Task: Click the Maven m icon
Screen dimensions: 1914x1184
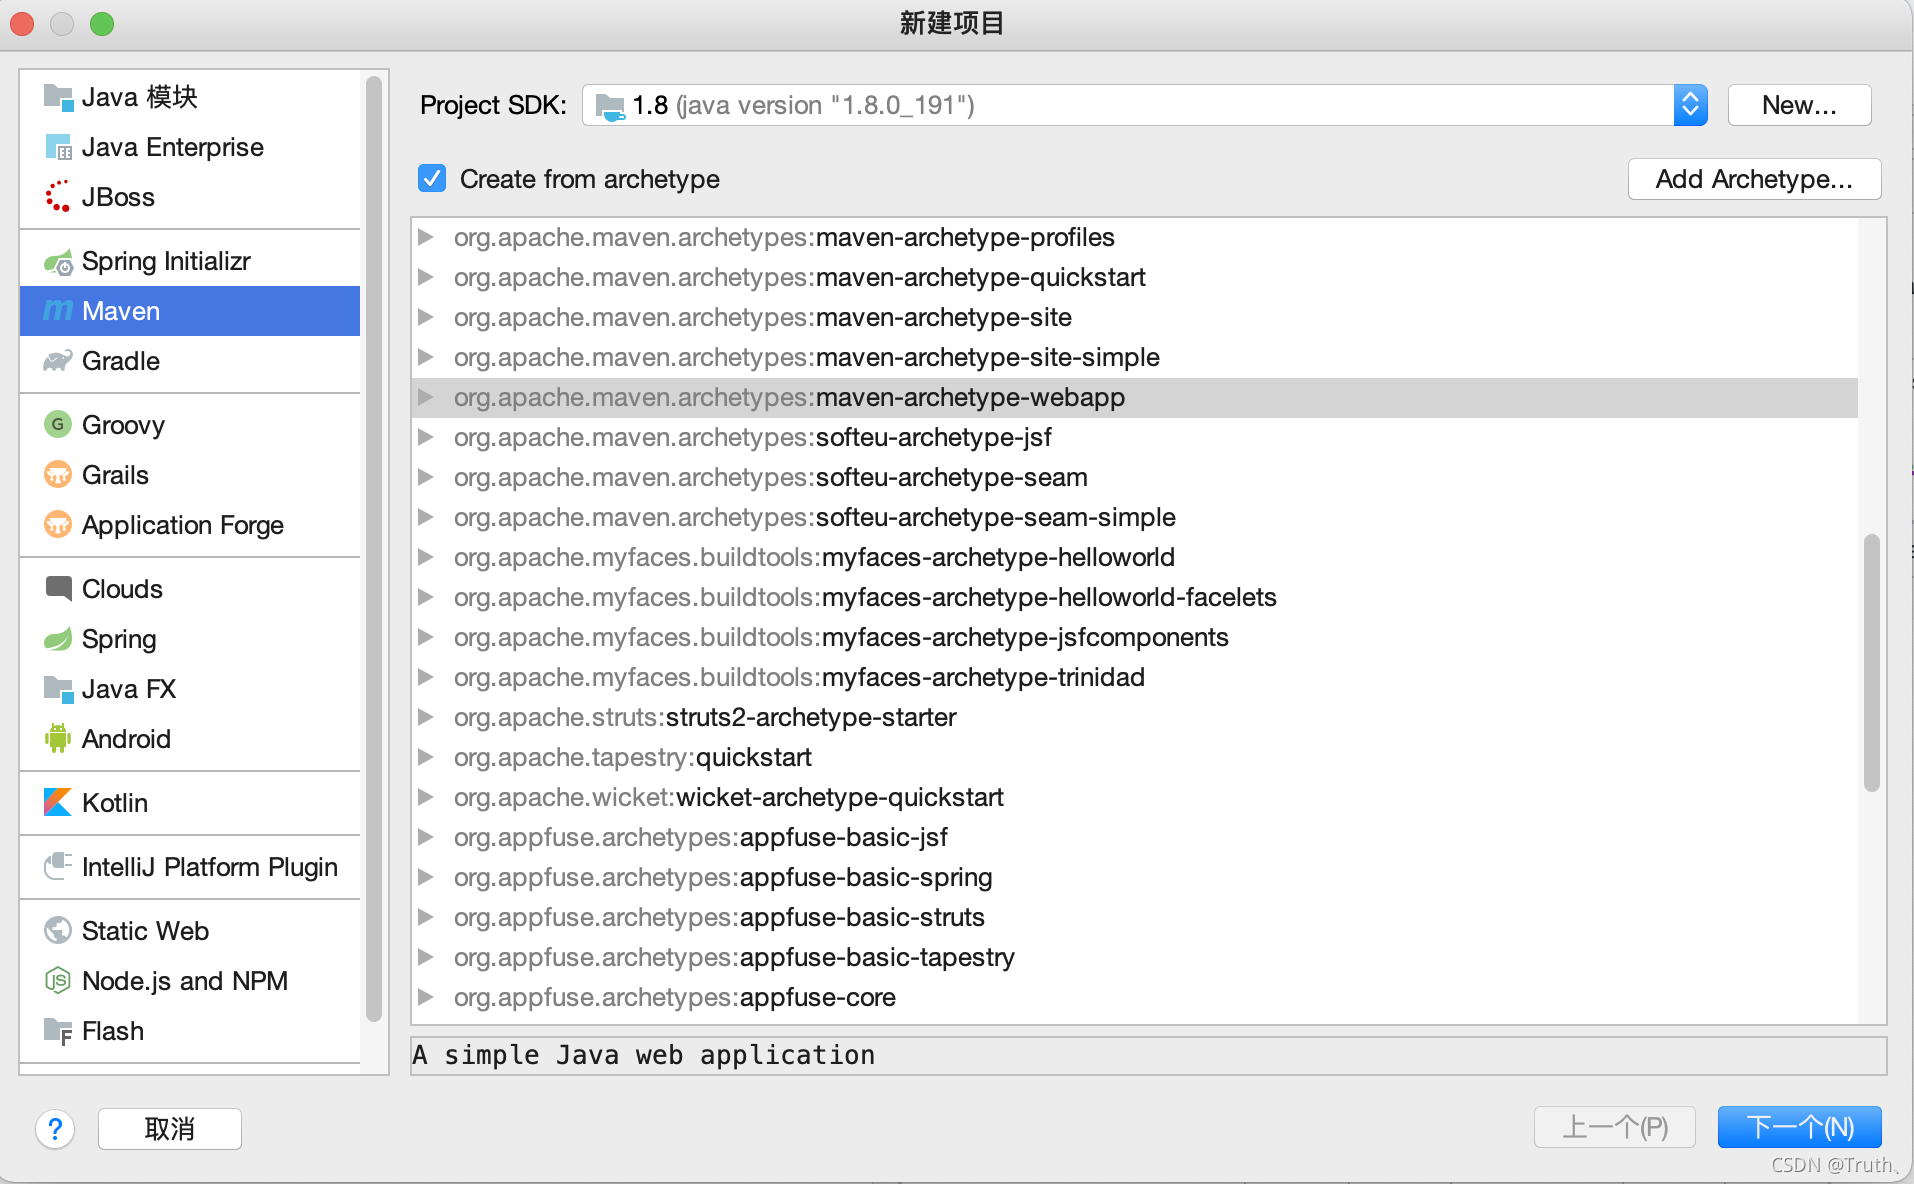Action: pyautogui.click(x=58, y=311)
